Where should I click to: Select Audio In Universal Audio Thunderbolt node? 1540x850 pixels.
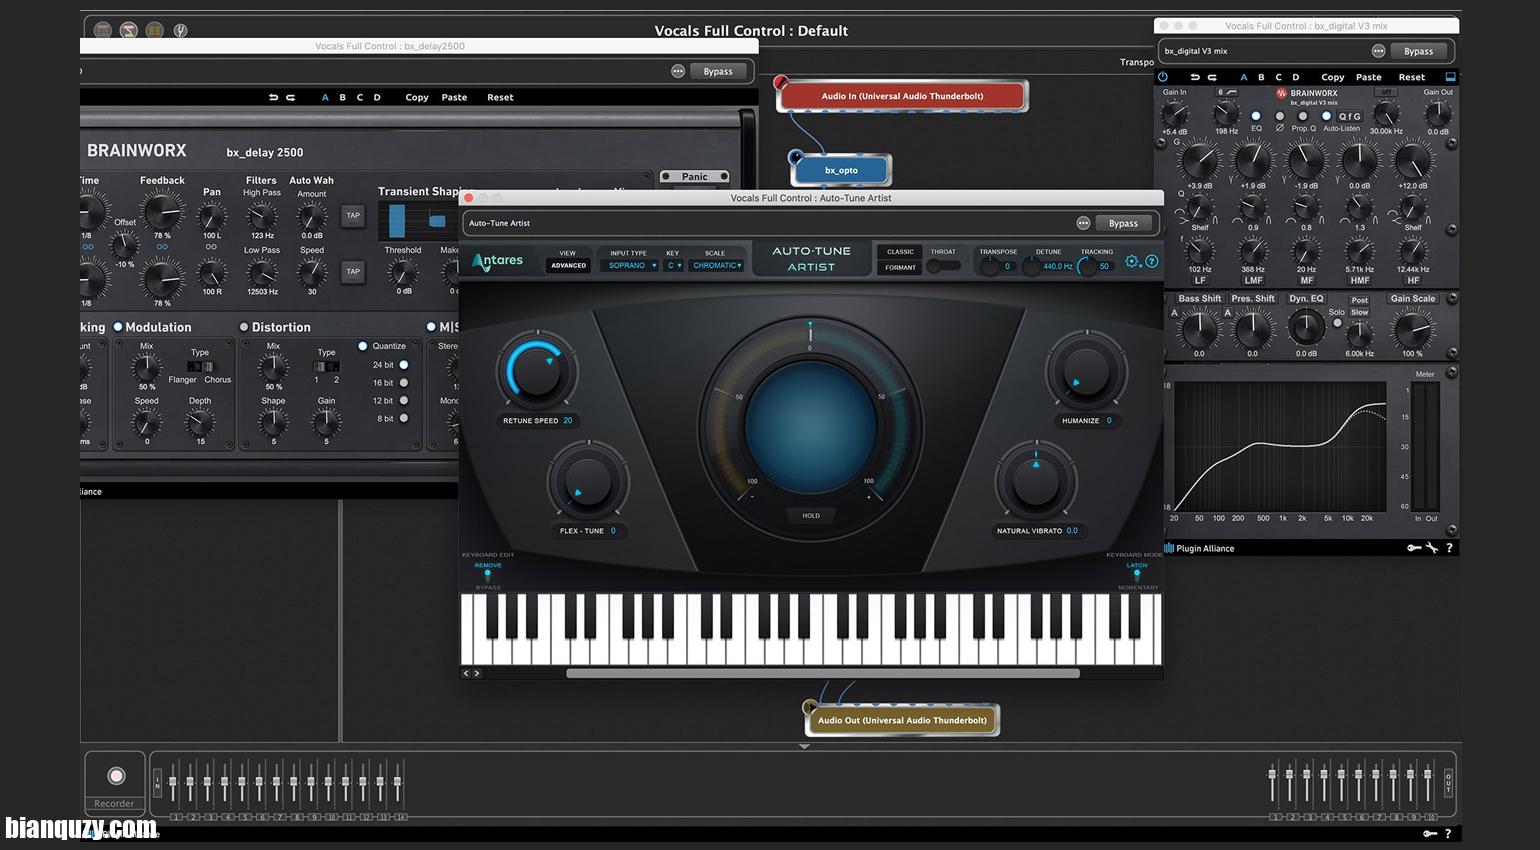pyautogui.click(x=902, y=96)
